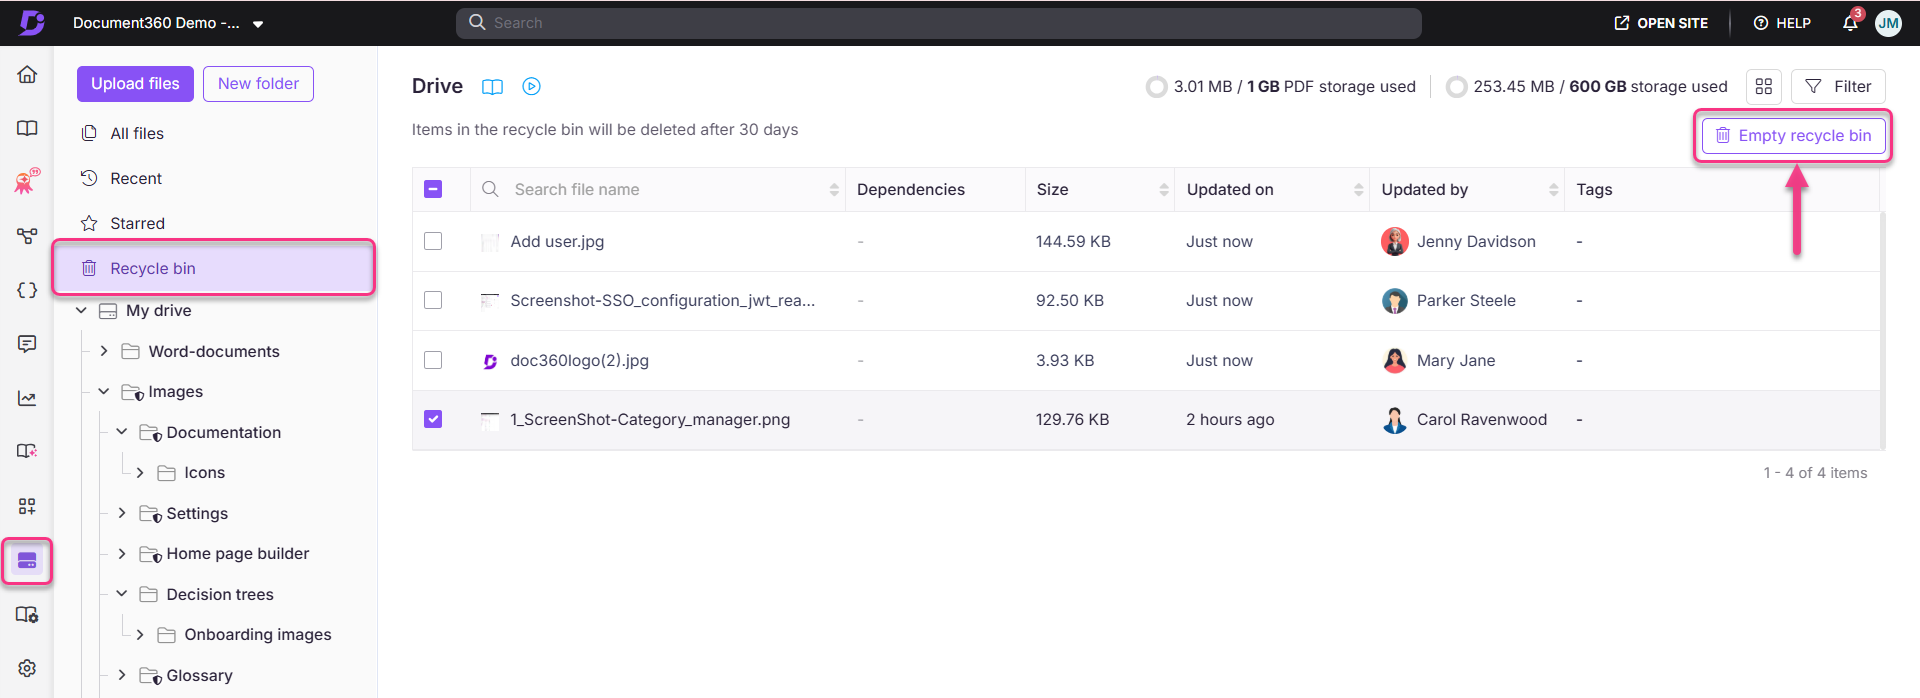Switch to grid view layout icon
This screenshot has width=1920, height=698.
1764,87
